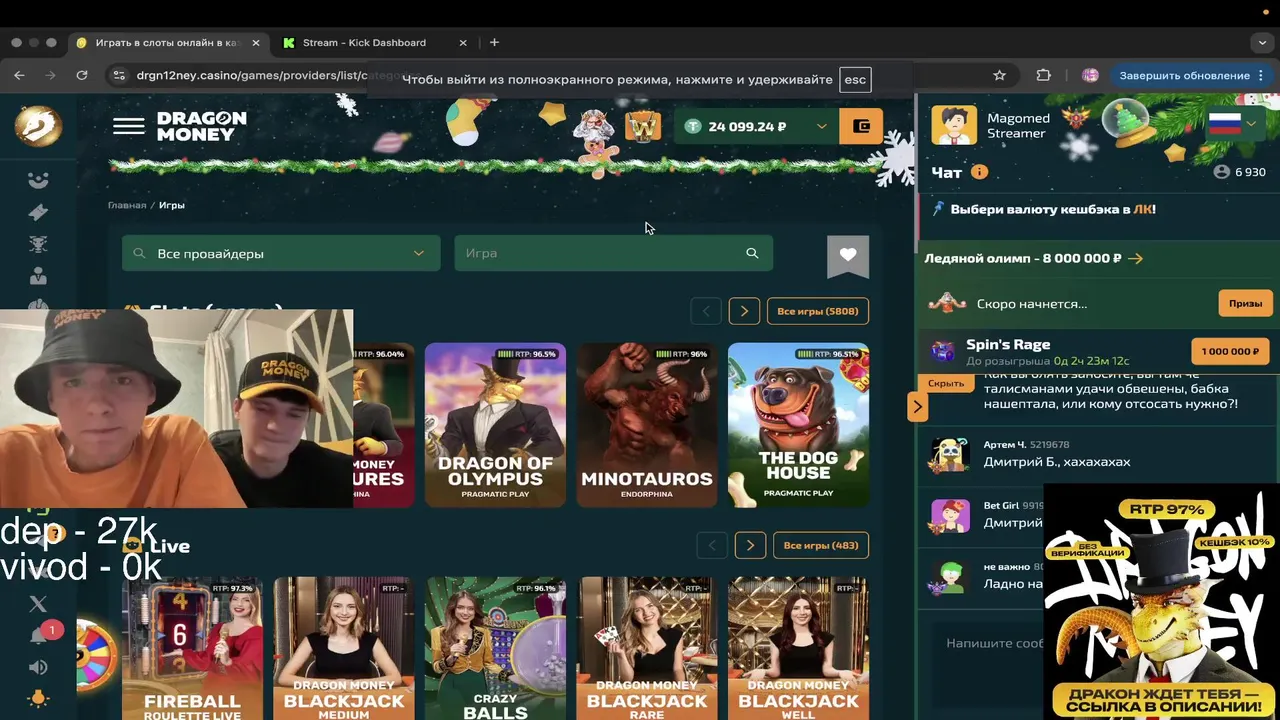Open Fireball Roulette Live game

[192, 648]
